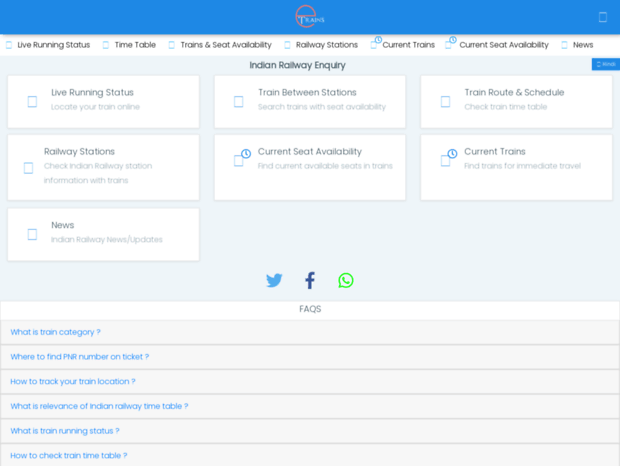Expand FAQ 'Where to find PNR number on ticket ?'
Screen dimensions: 620x466
(310, 357)
